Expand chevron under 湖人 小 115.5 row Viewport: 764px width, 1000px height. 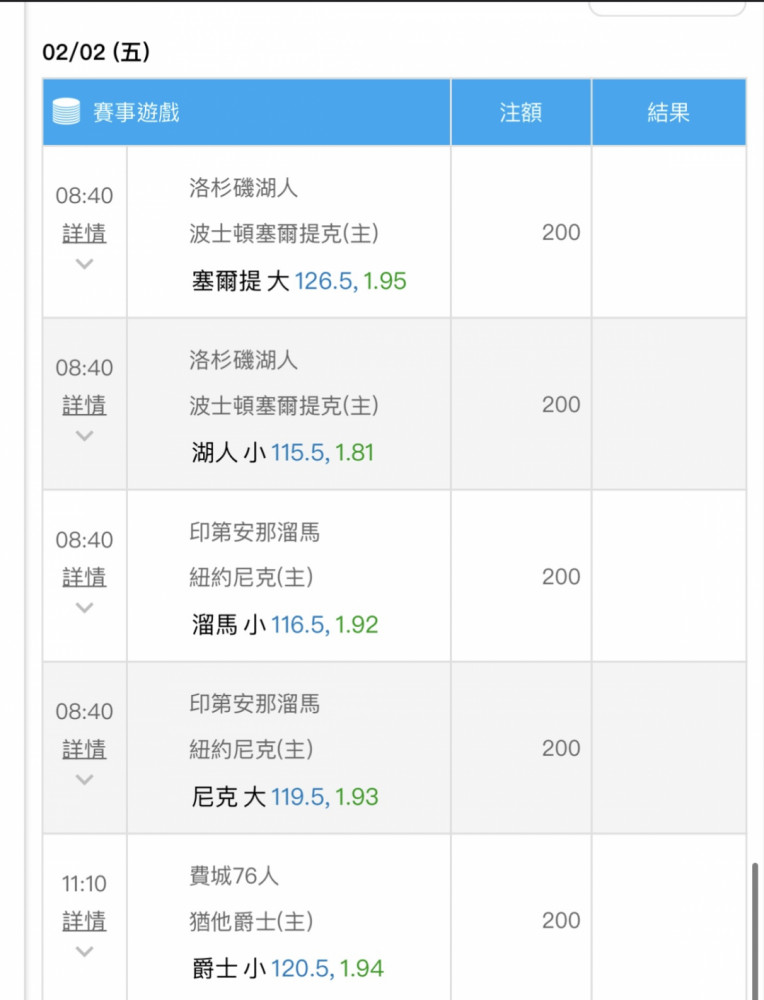pos(84,436)
